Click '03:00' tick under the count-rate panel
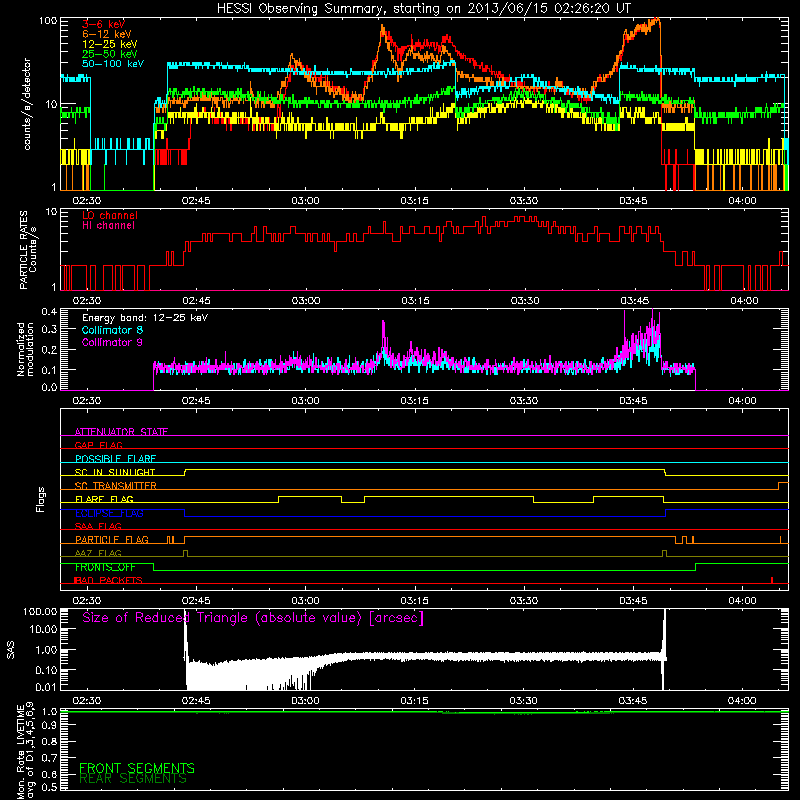This screenshot has height=800, width=800. (x=305, y=201)
